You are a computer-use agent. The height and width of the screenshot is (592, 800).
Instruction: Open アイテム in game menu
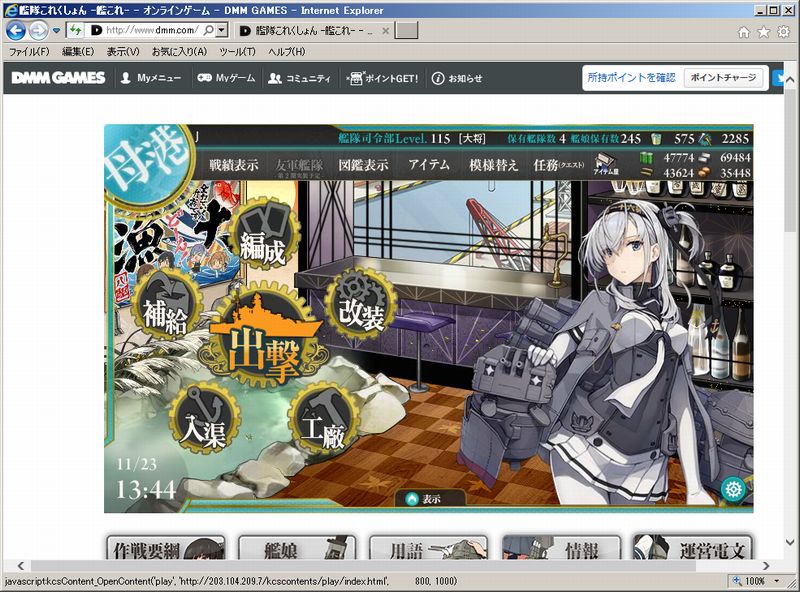[429, 165]
